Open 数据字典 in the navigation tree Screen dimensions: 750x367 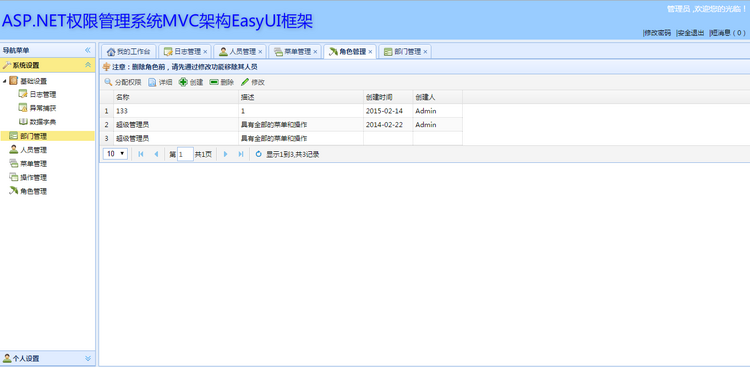point(43,122)
